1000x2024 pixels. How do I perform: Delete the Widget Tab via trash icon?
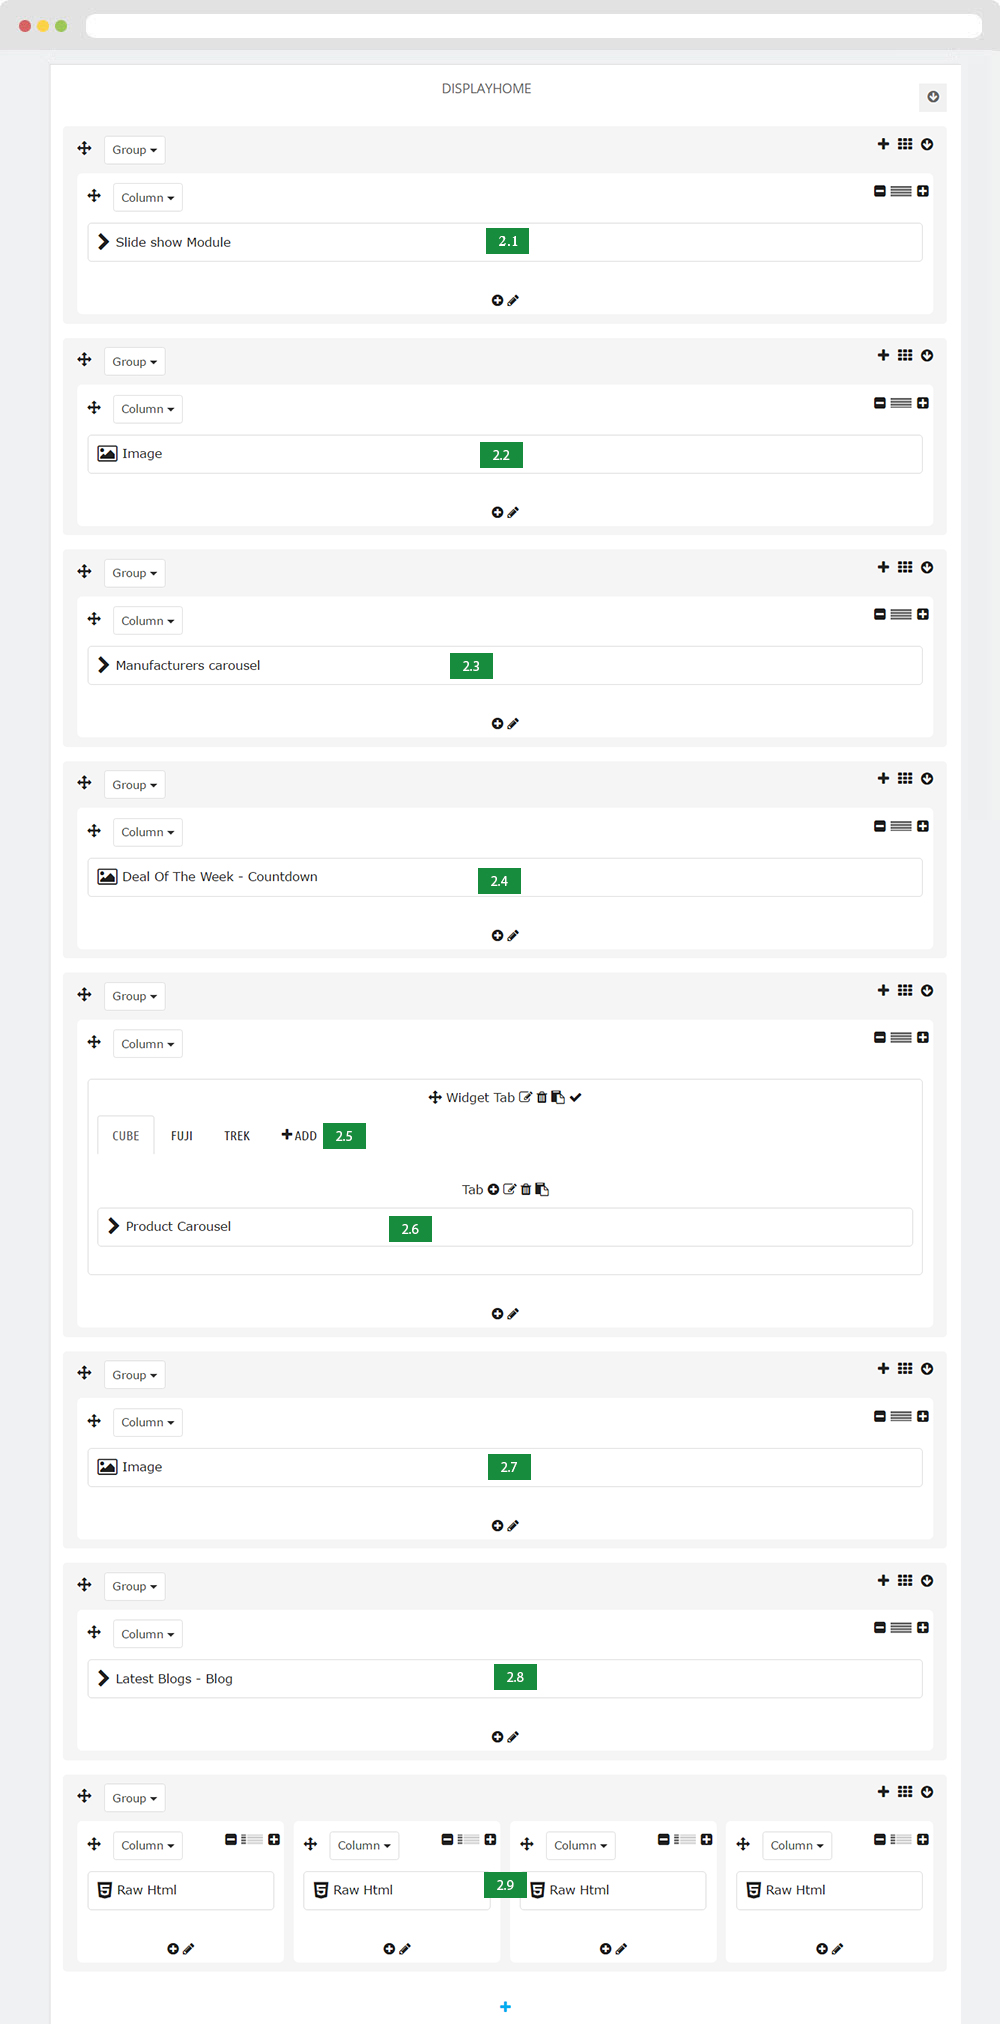pyautogui.click(x=542, y=1097)
